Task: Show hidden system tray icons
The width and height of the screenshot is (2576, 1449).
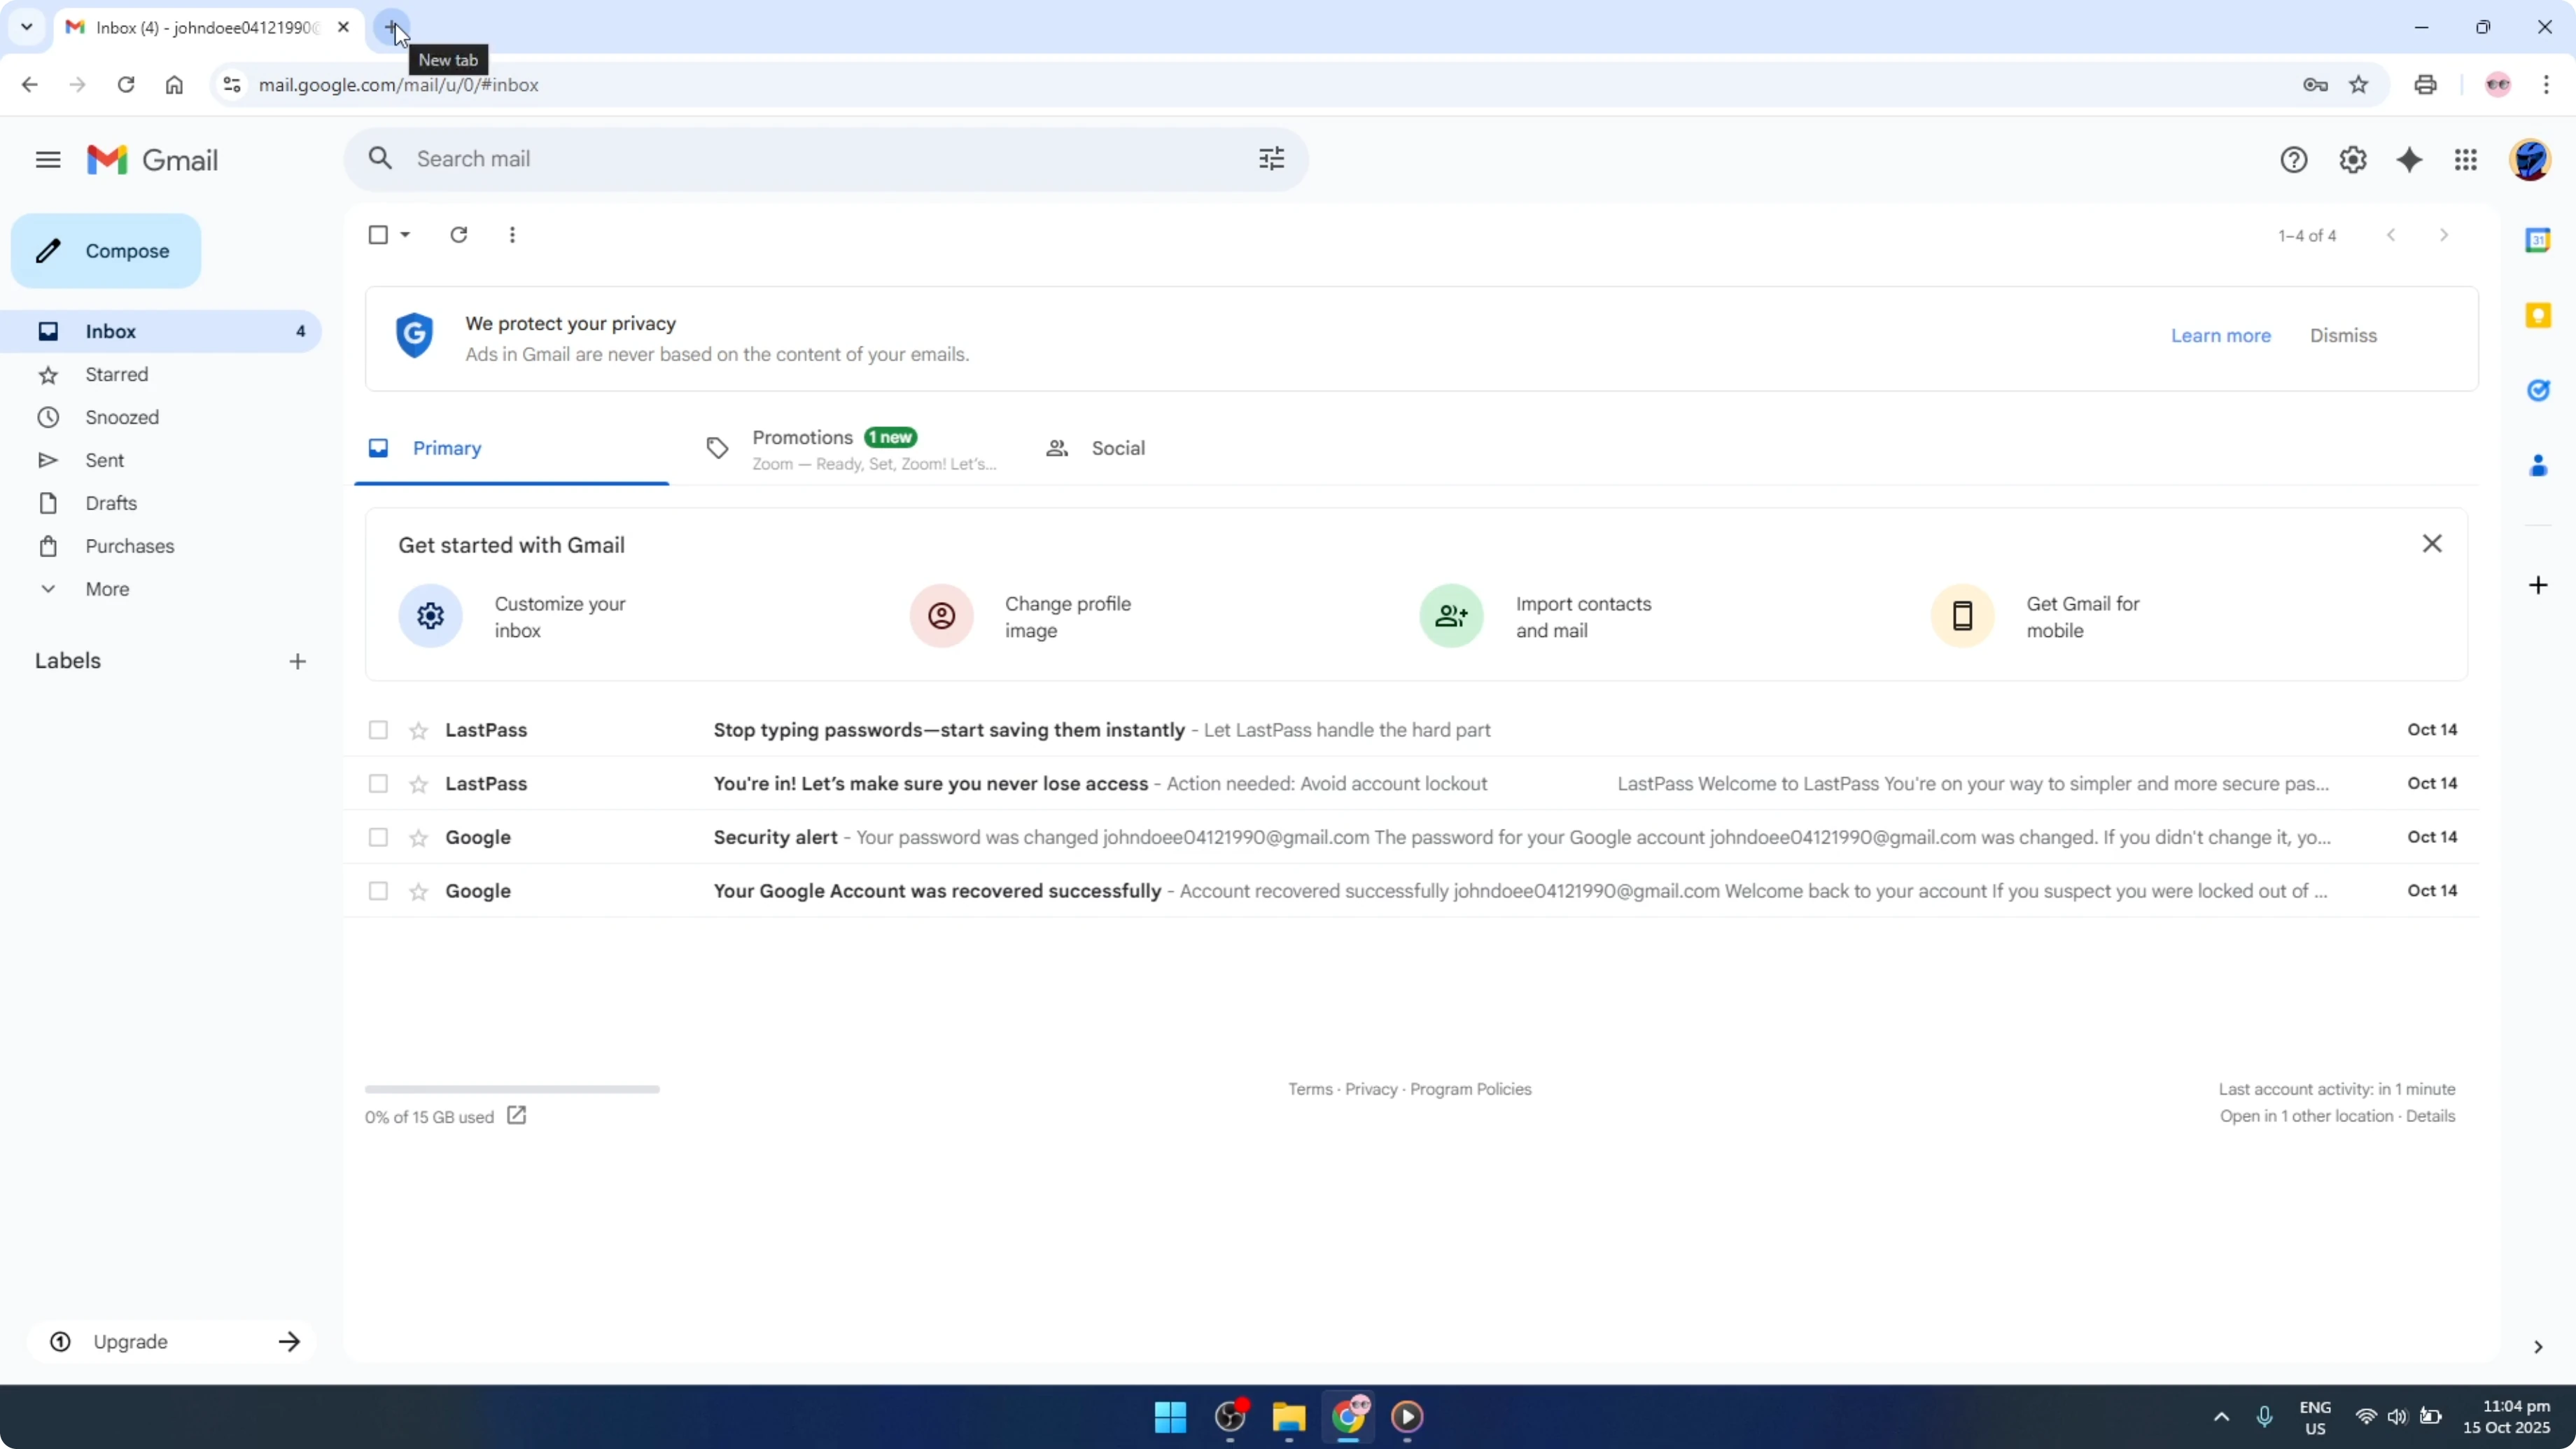Action: coord(2221,1416)
